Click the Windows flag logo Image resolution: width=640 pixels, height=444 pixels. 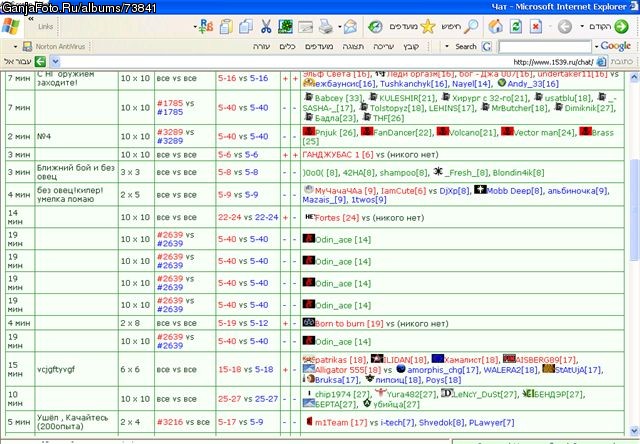10,27
